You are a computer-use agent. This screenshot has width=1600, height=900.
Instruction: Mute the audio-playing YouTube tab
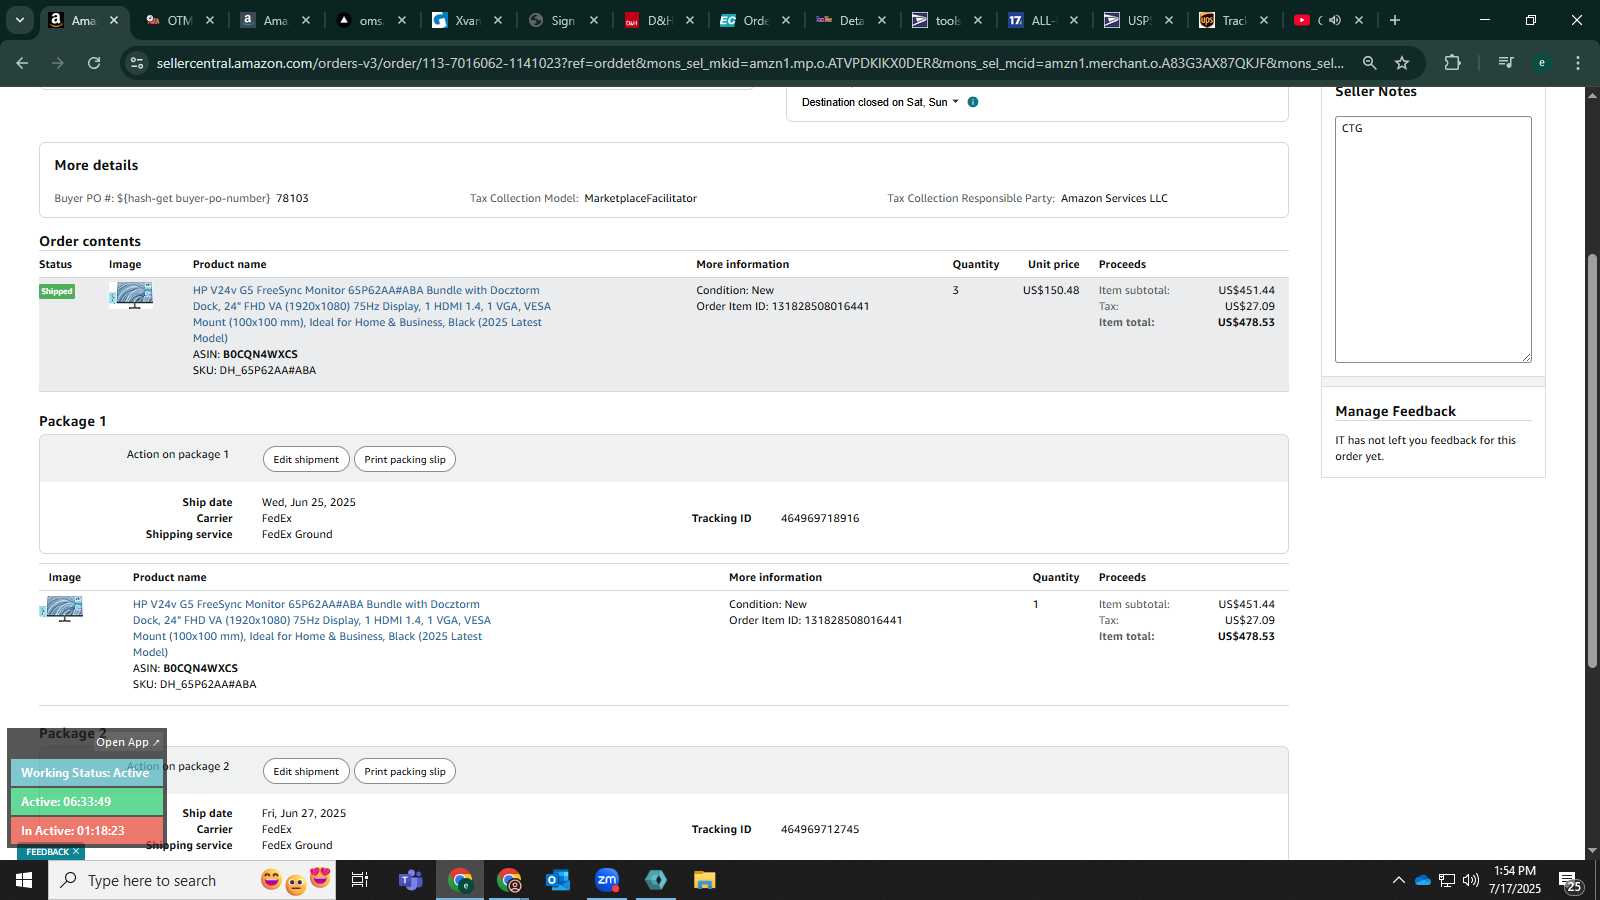(x=1335, y=20)
